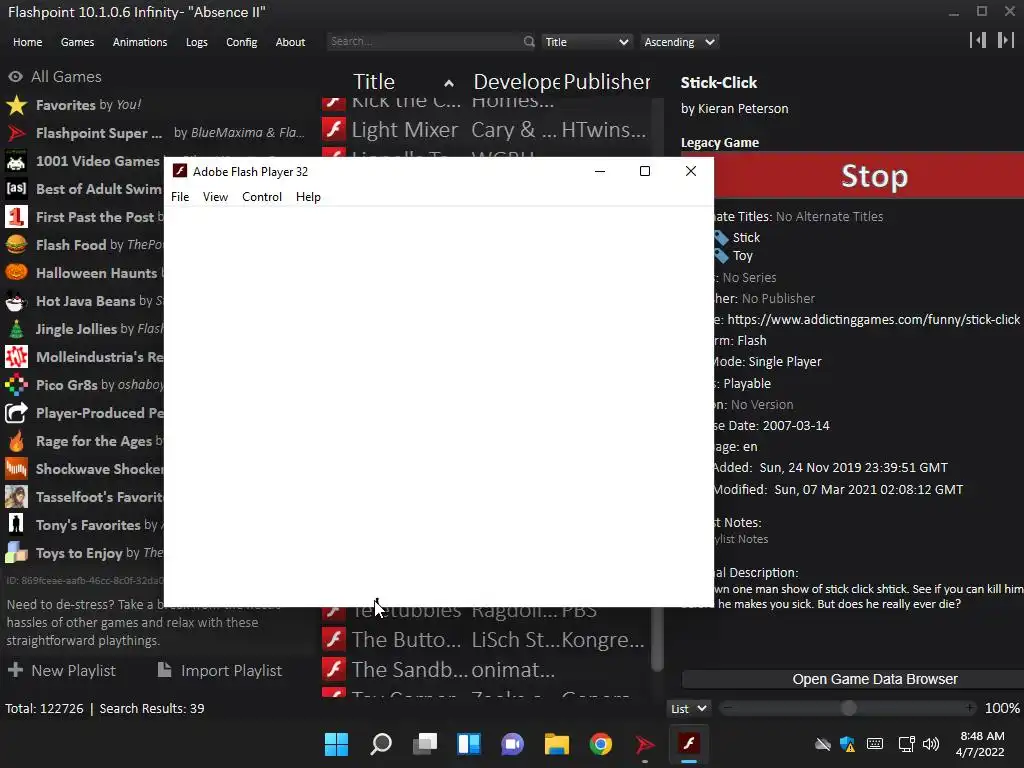Viewport: 1024px width, 768px height.
Task: Open the Title sort-by dropdown
Action: 587,42
